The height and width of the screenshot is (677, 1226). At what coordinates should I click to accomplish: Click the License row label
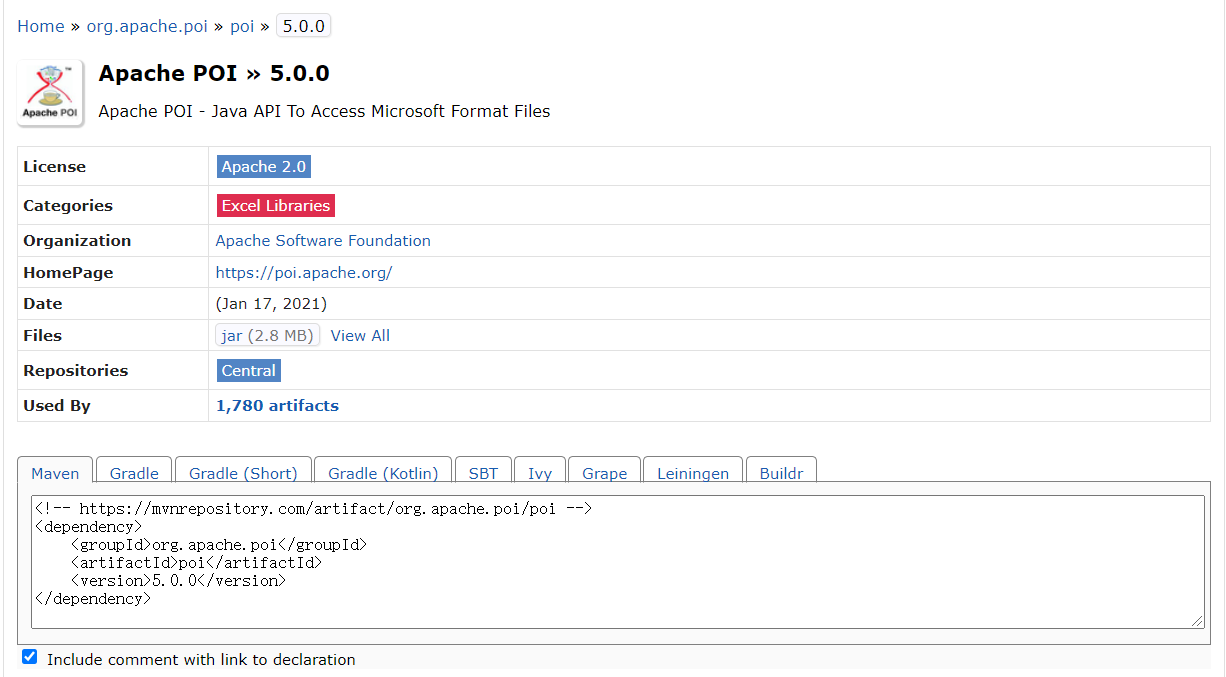55,167
